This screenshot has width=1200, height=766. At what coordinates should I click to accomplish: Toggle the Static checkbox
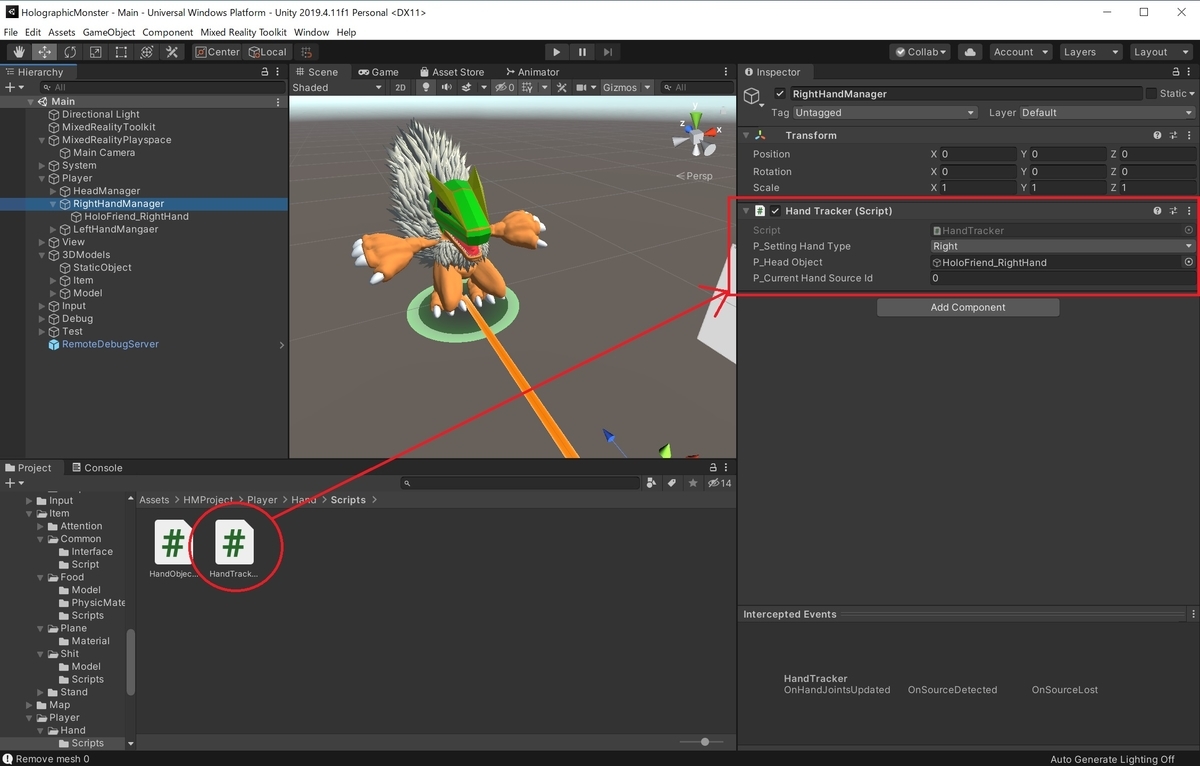(x=1151, y=93)
